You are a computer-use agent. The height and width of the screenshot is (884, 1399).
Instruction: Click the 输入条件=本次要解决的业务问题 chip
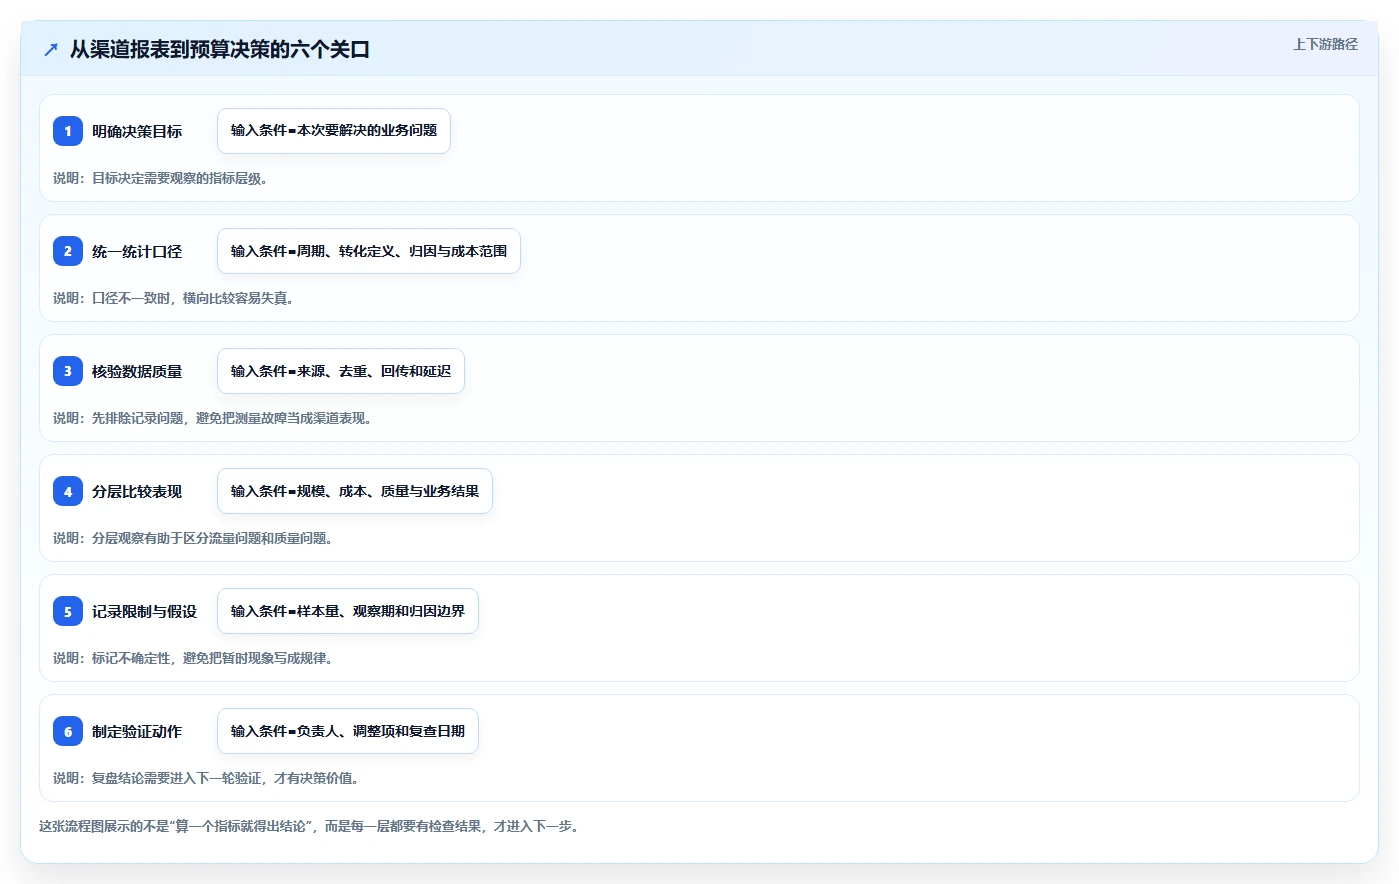click(x=334, y=131)
